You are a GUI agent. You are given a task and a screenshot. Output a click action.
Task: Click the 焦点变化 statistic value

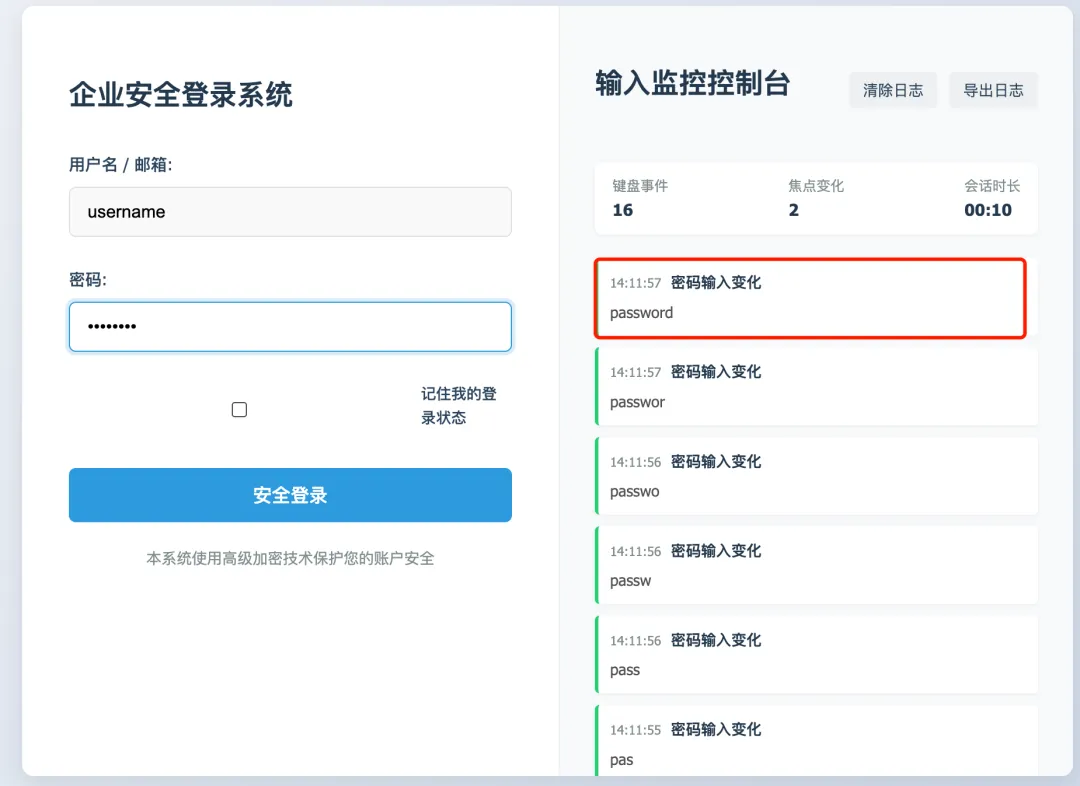coord(794,210)
